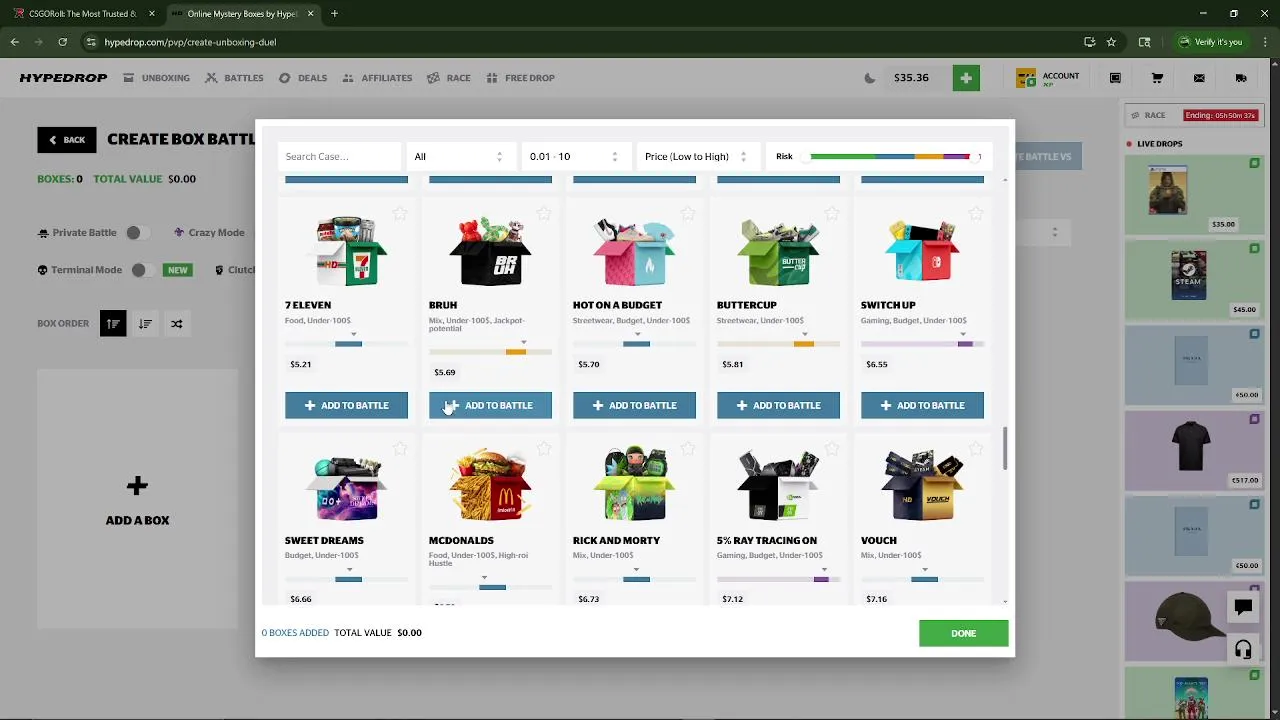
Task: Favorite the Hot On A Budget star
Action: (688, 213)
